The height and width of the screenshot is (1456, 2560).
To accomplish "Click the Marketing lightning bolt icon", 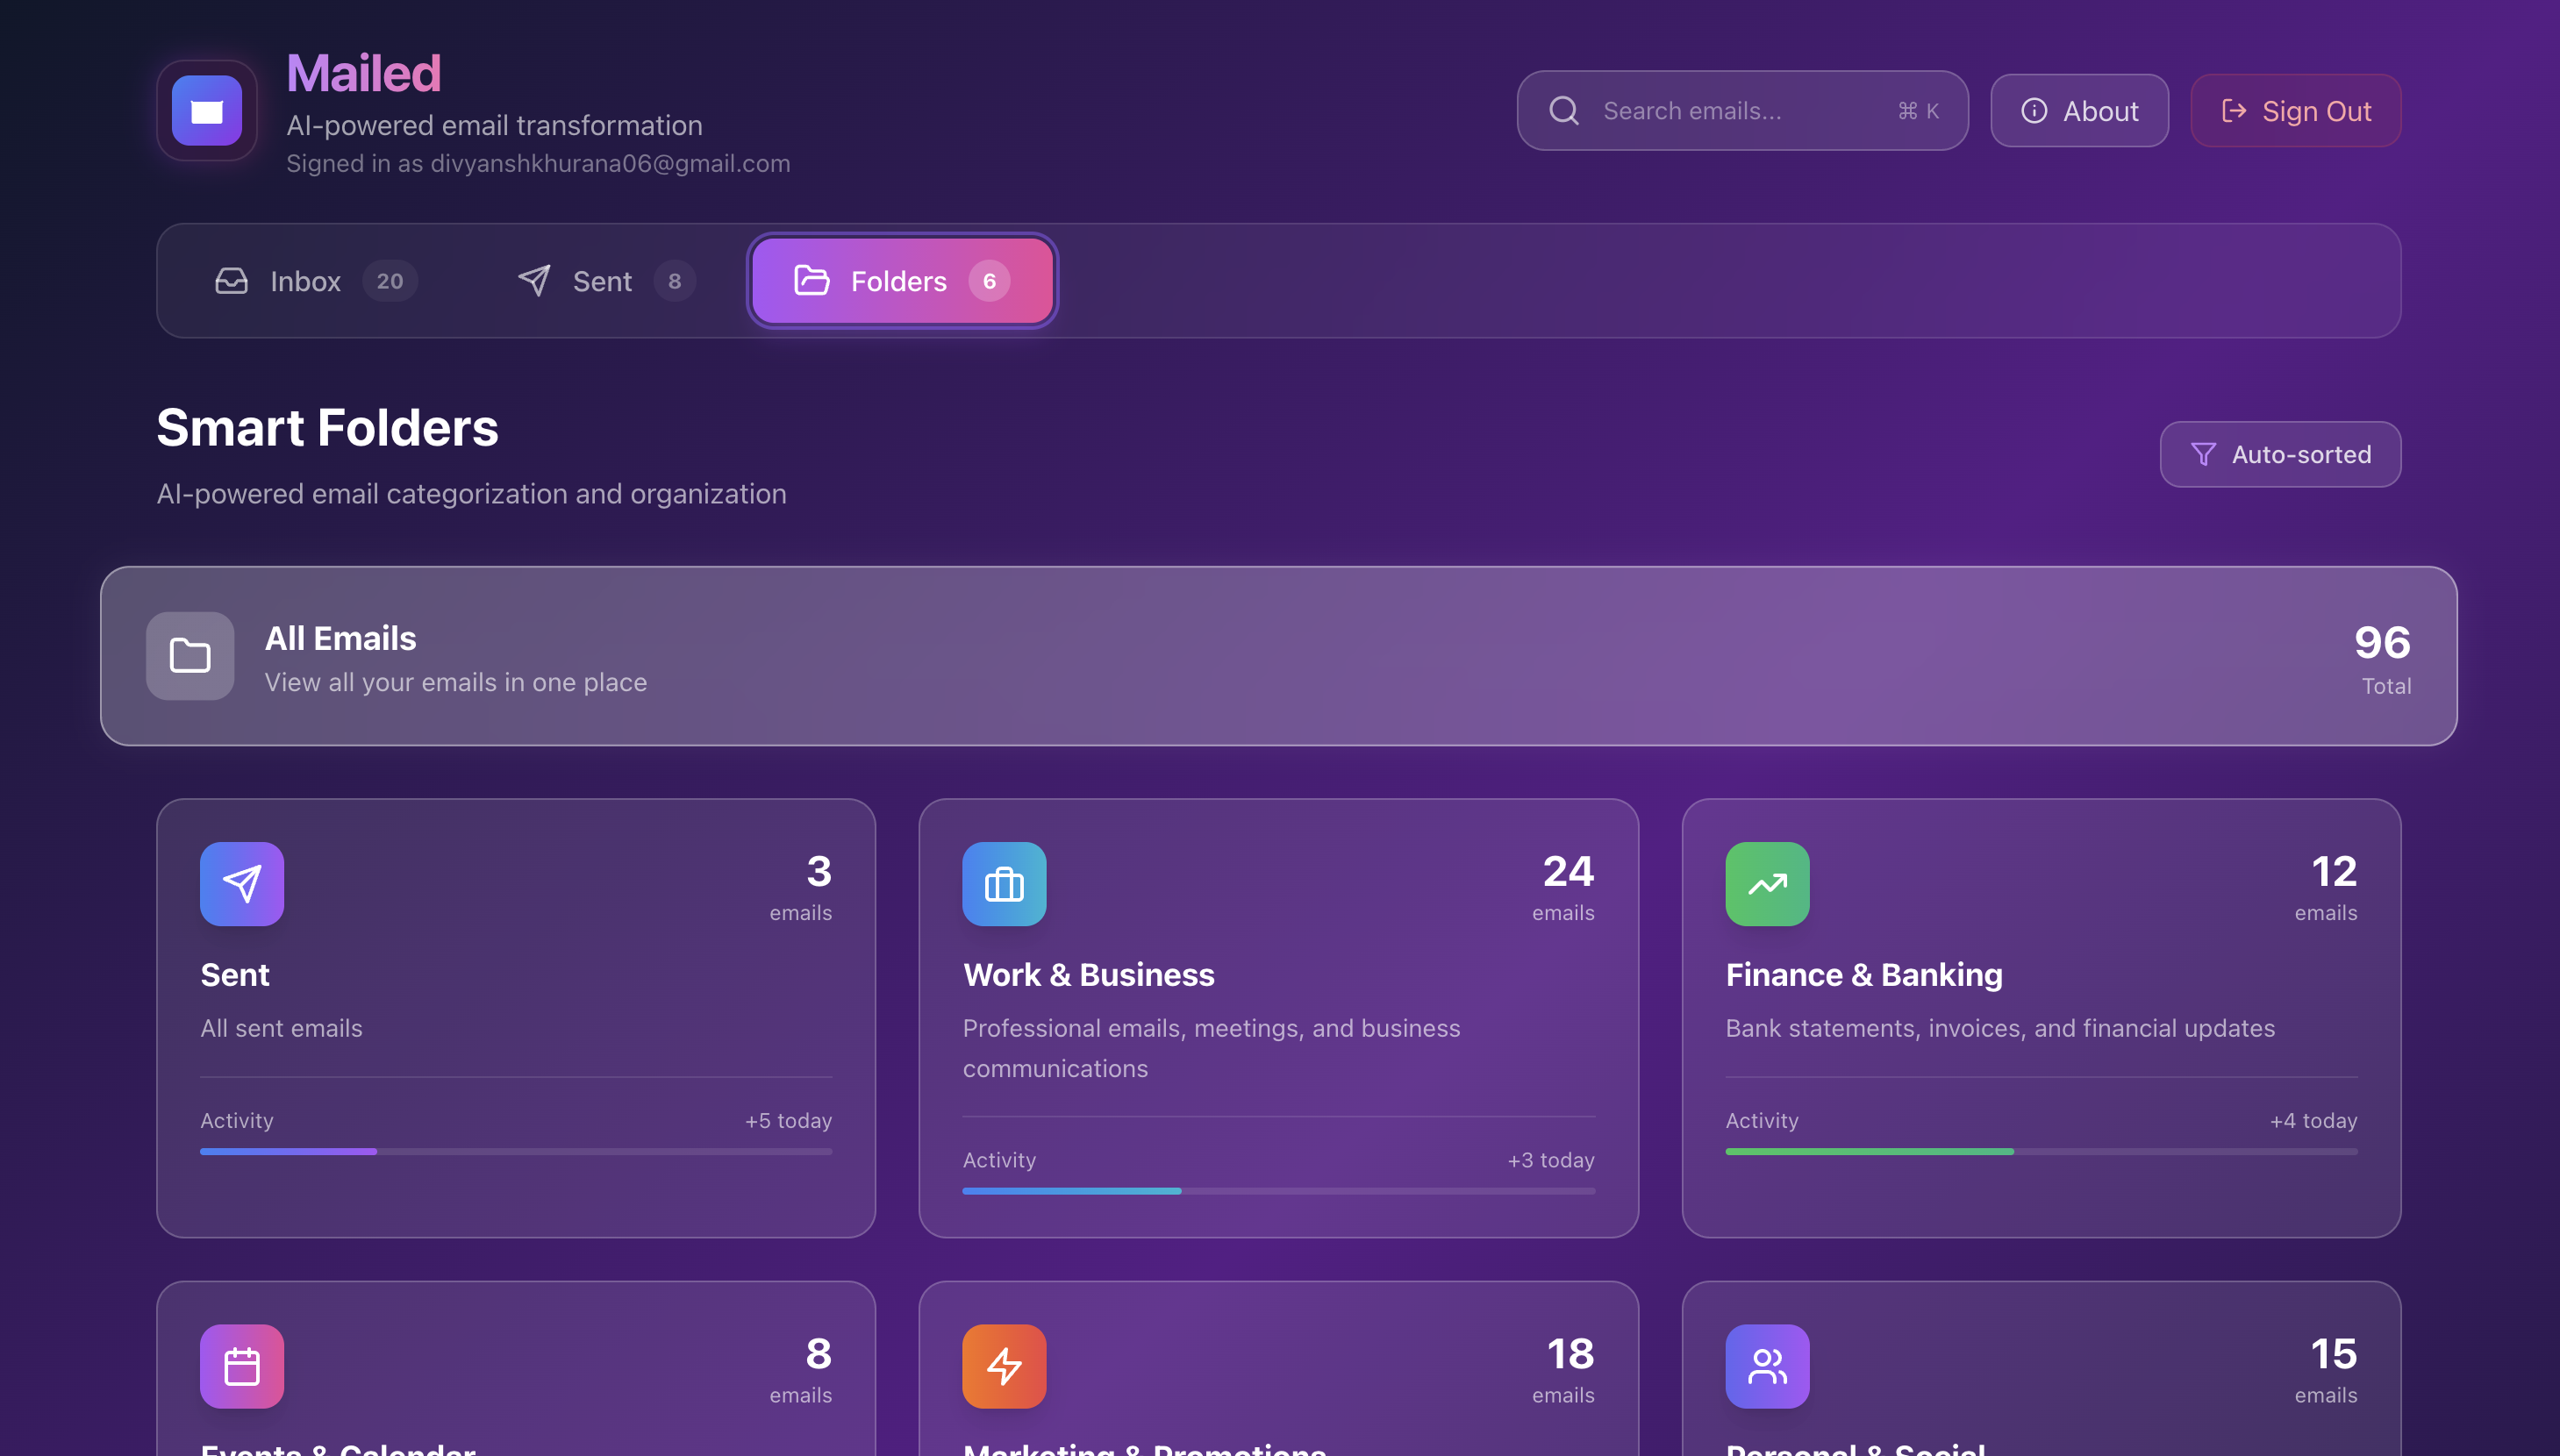I will pyautogui.click(x=1004, y=1366).
